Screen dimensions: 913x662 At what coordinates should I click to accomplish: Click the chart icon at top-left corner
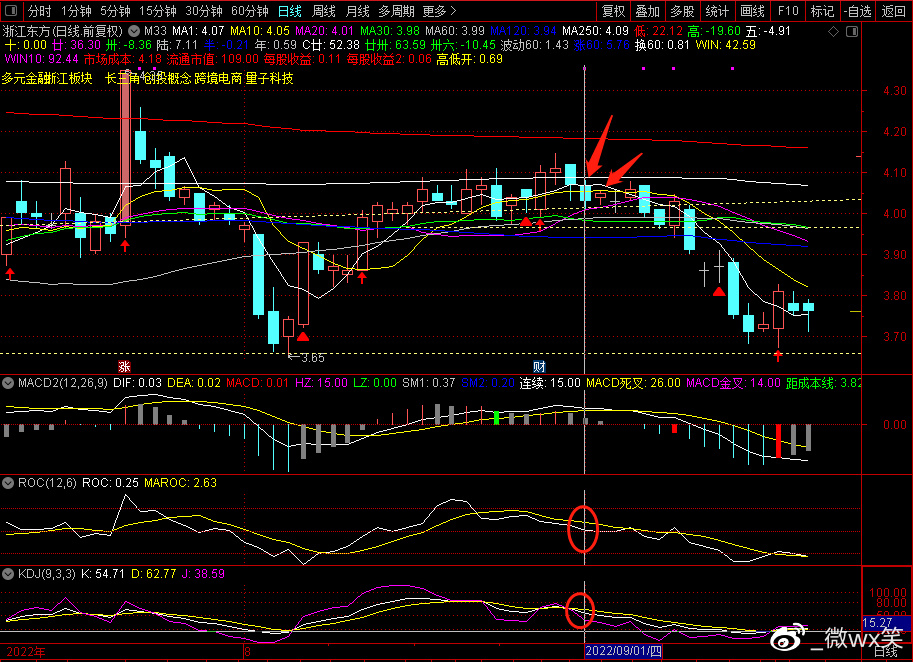tap(10, 11)
